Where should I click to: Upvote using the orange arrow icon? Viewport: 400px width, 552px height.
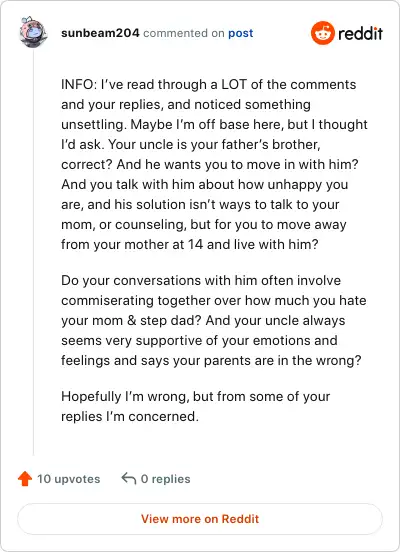[25, 479]
